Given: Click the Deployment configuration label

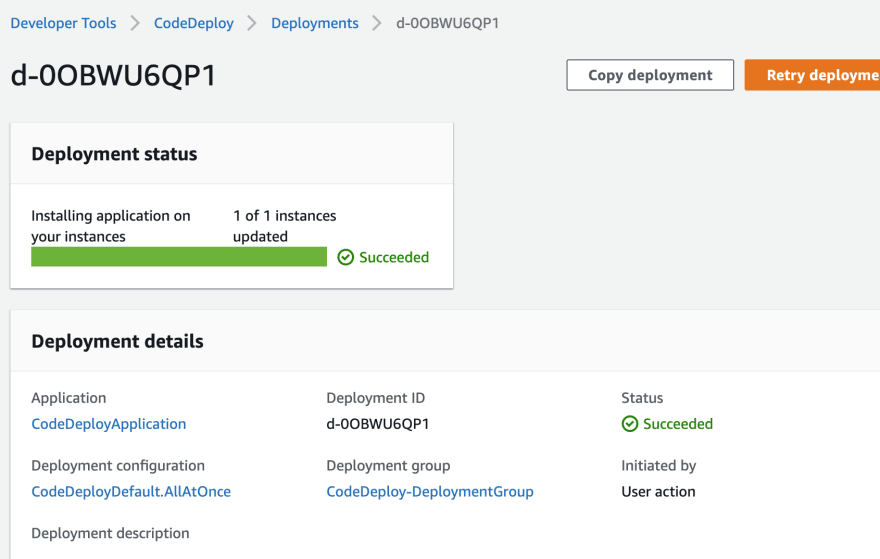Looking at the screenshot, I should (x=118, y=465).
